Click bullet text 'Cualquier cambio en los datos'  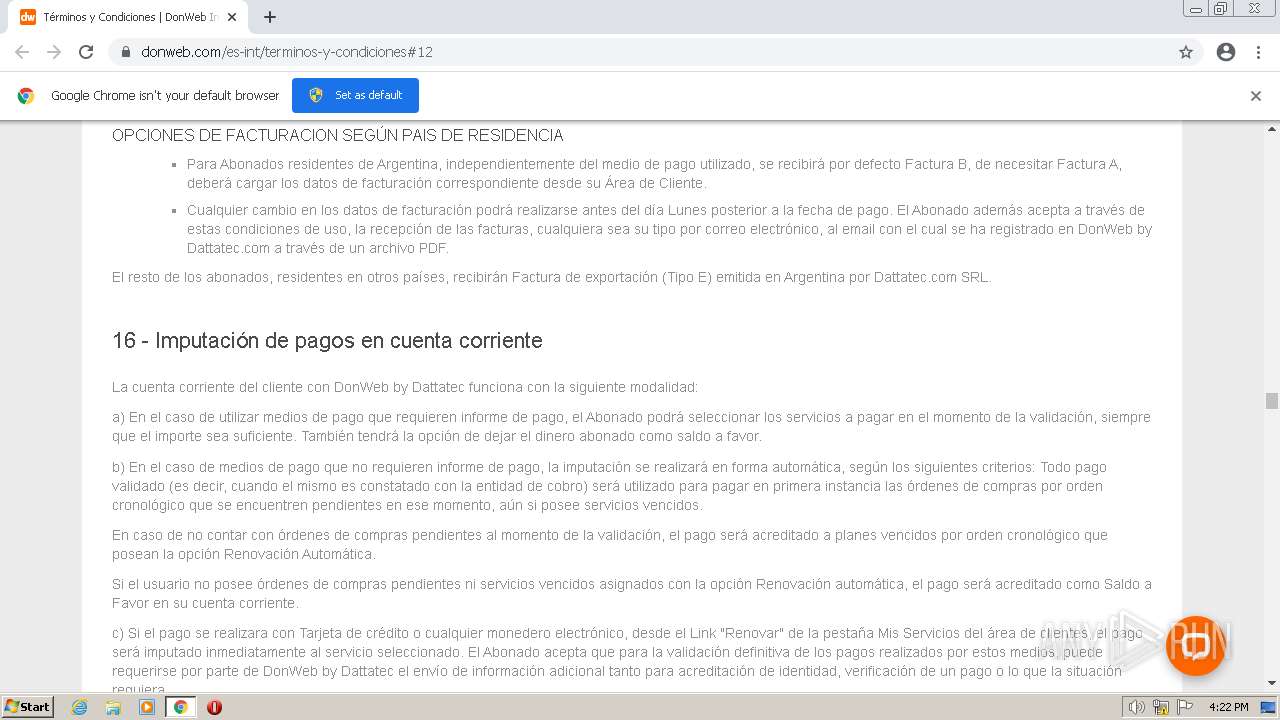tap(669, 229)
